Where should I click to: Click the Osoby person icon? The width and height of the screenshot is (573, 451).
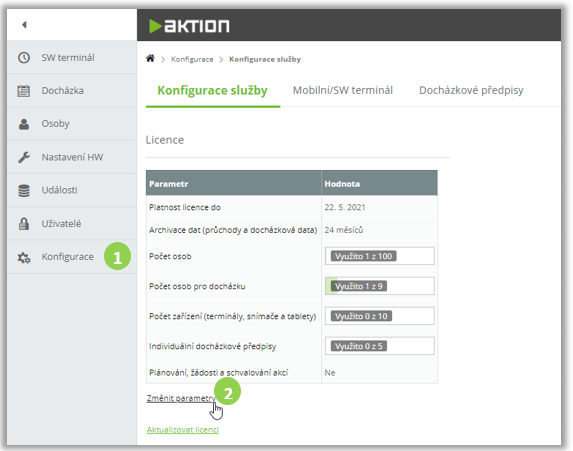(24, 124)
